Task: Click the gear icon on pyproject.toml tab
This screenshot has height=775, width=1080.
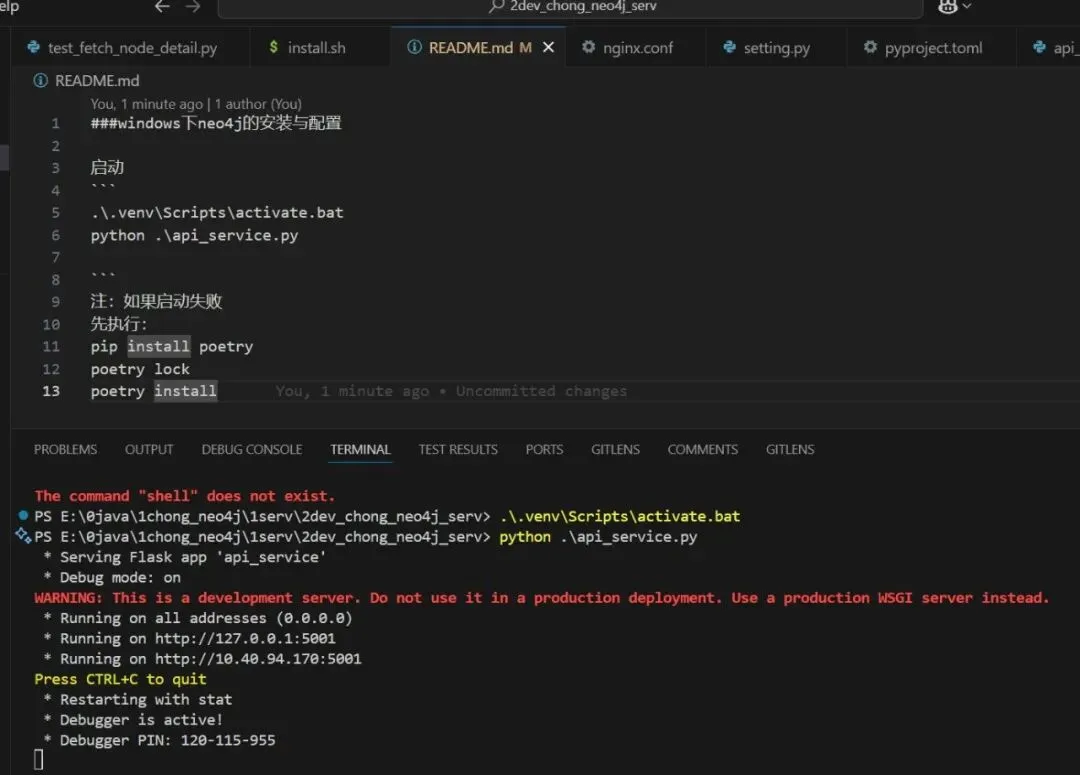Action: [x=871, y=47]
